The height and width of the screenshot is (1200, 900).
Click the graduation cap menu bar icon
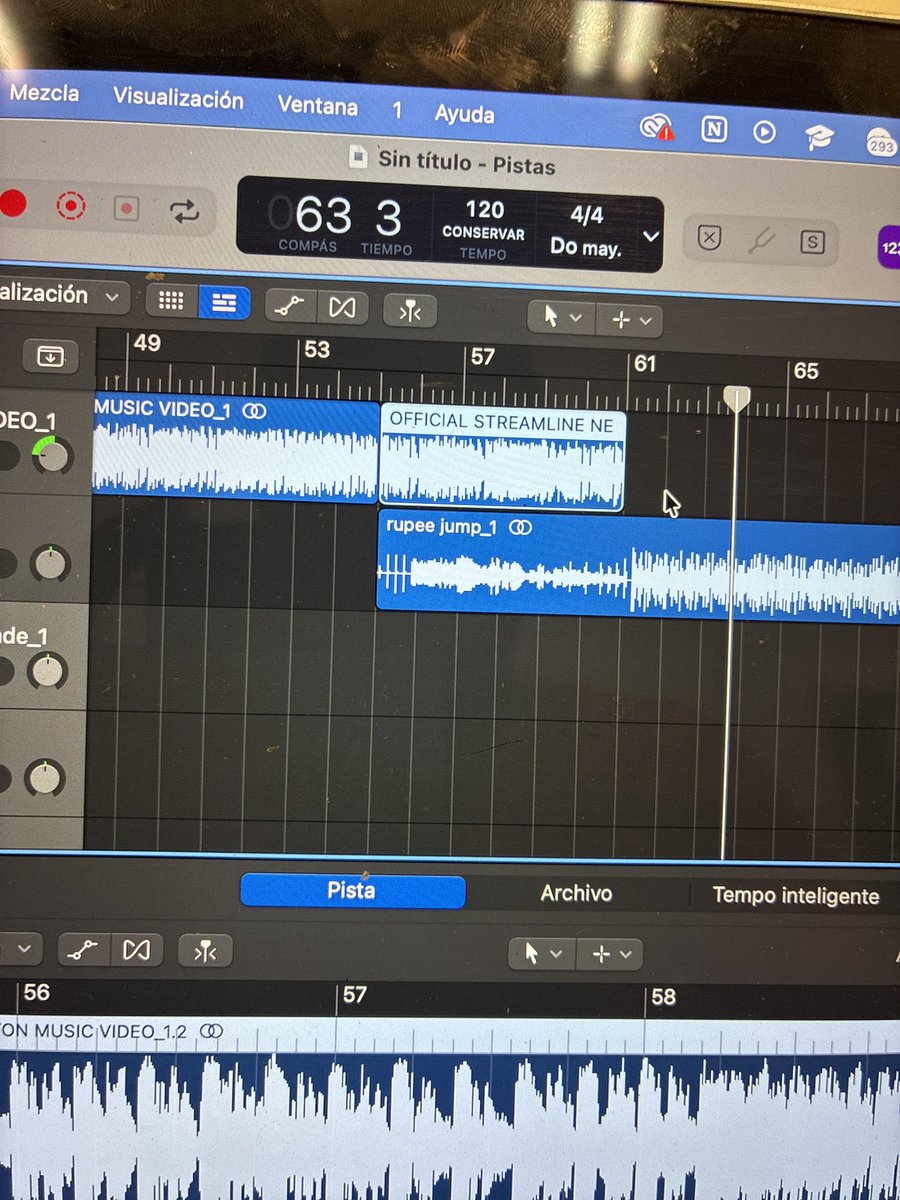pos(819,135)
